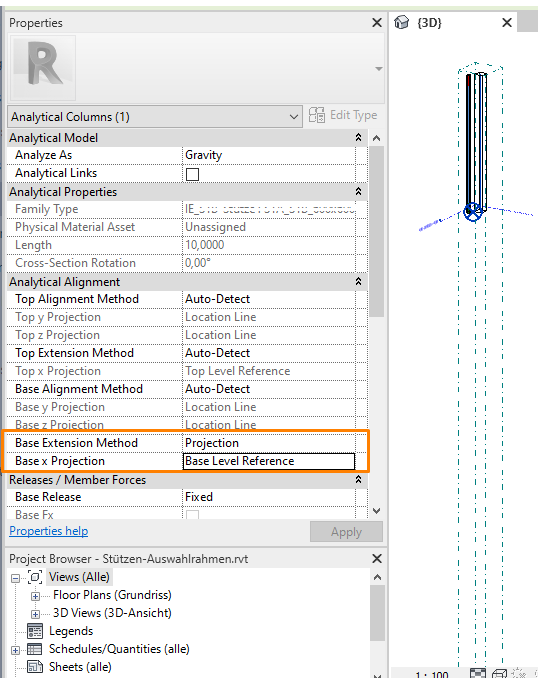
Task: Select the Top Alignment Method value field
Action: point(268,299)
